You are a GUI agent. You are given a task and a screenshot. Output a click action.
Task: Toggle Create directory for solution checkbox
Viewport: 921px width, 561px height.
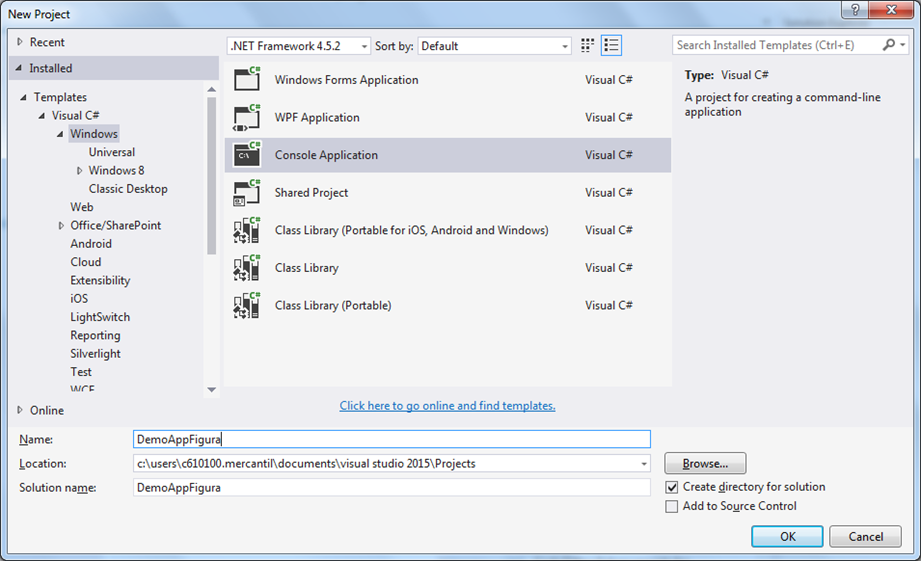pyautogui.click(x=672, y=487)
